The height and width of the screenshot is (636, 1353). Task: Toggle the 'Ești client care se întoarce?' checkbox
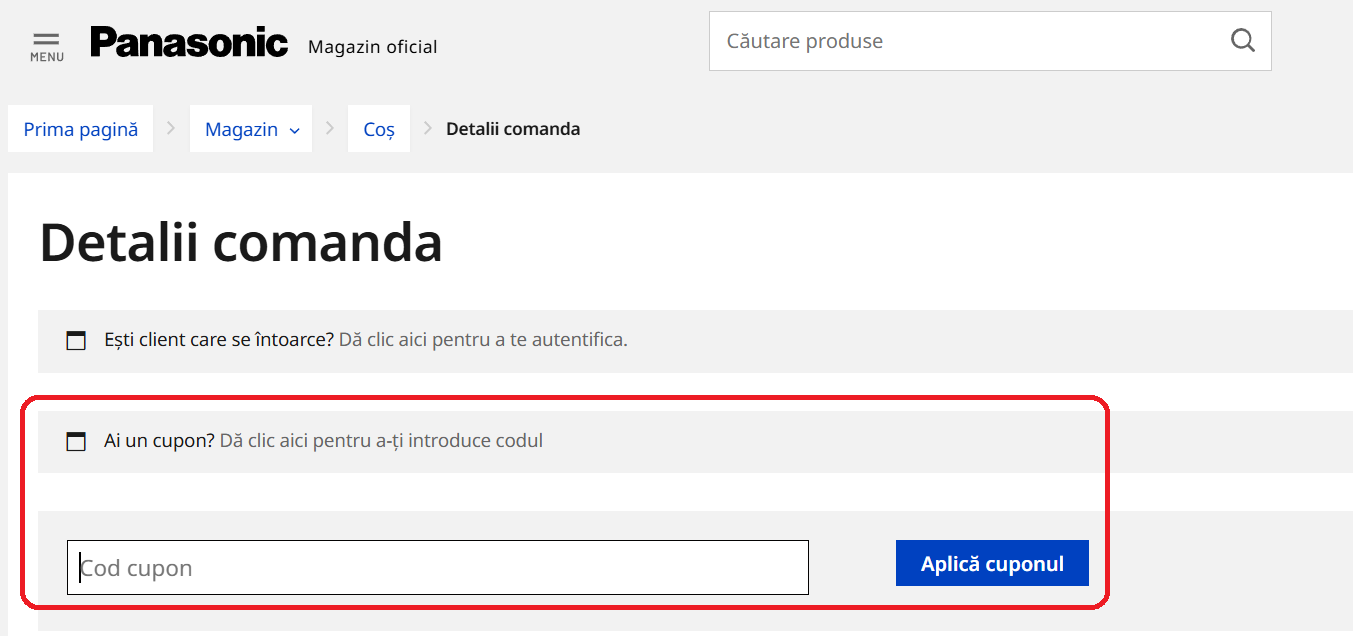(75, 340)
